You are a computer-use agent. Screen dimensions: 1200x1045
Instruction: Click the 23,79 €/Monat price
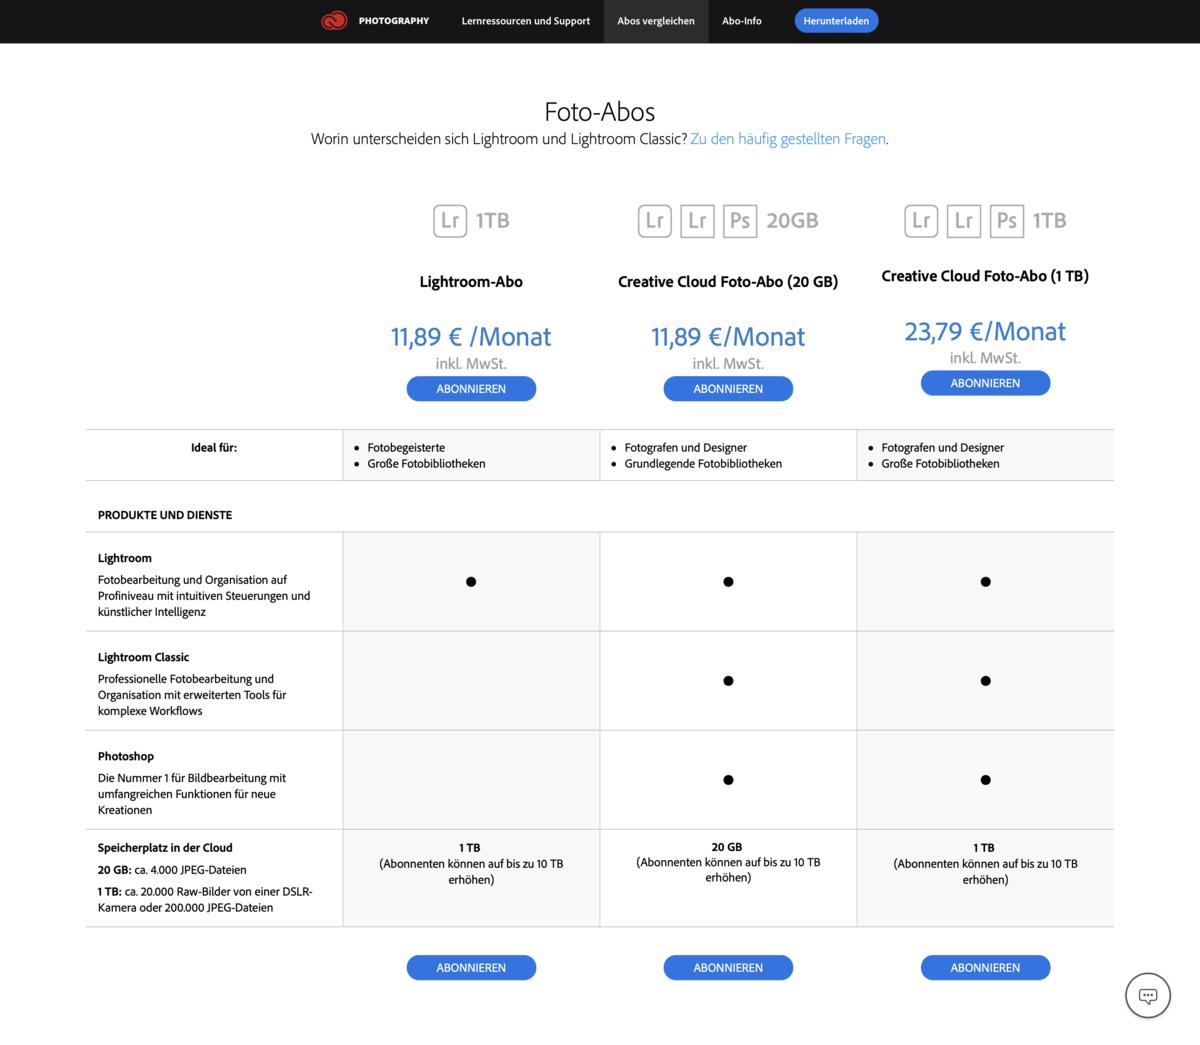point(985,331)
